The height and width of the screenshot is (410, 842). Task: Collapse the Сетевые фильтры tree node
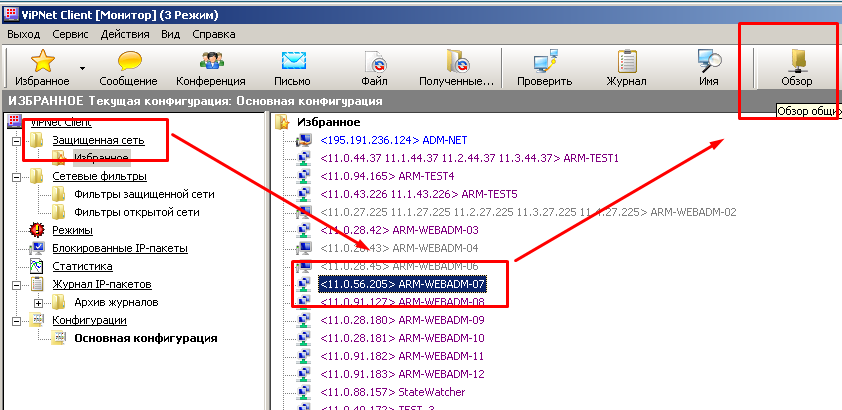(17, 177)
